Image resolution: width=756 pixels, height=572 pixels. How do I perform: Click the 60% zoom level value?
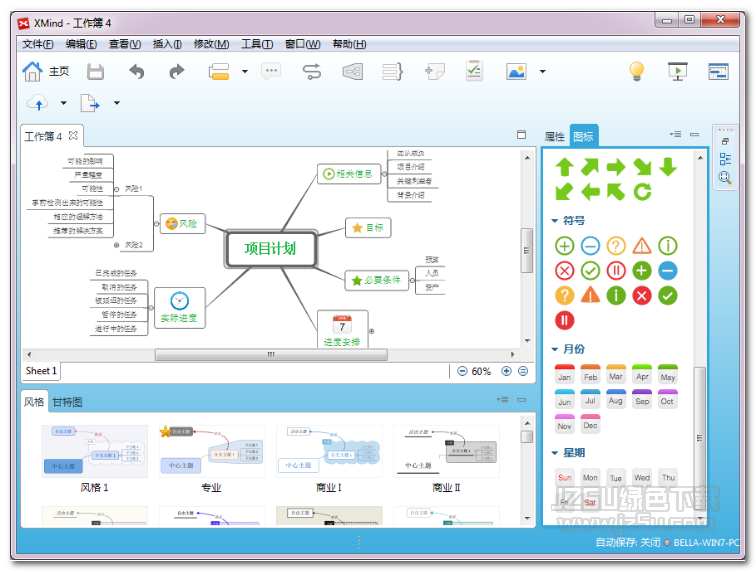coord(481,371)
